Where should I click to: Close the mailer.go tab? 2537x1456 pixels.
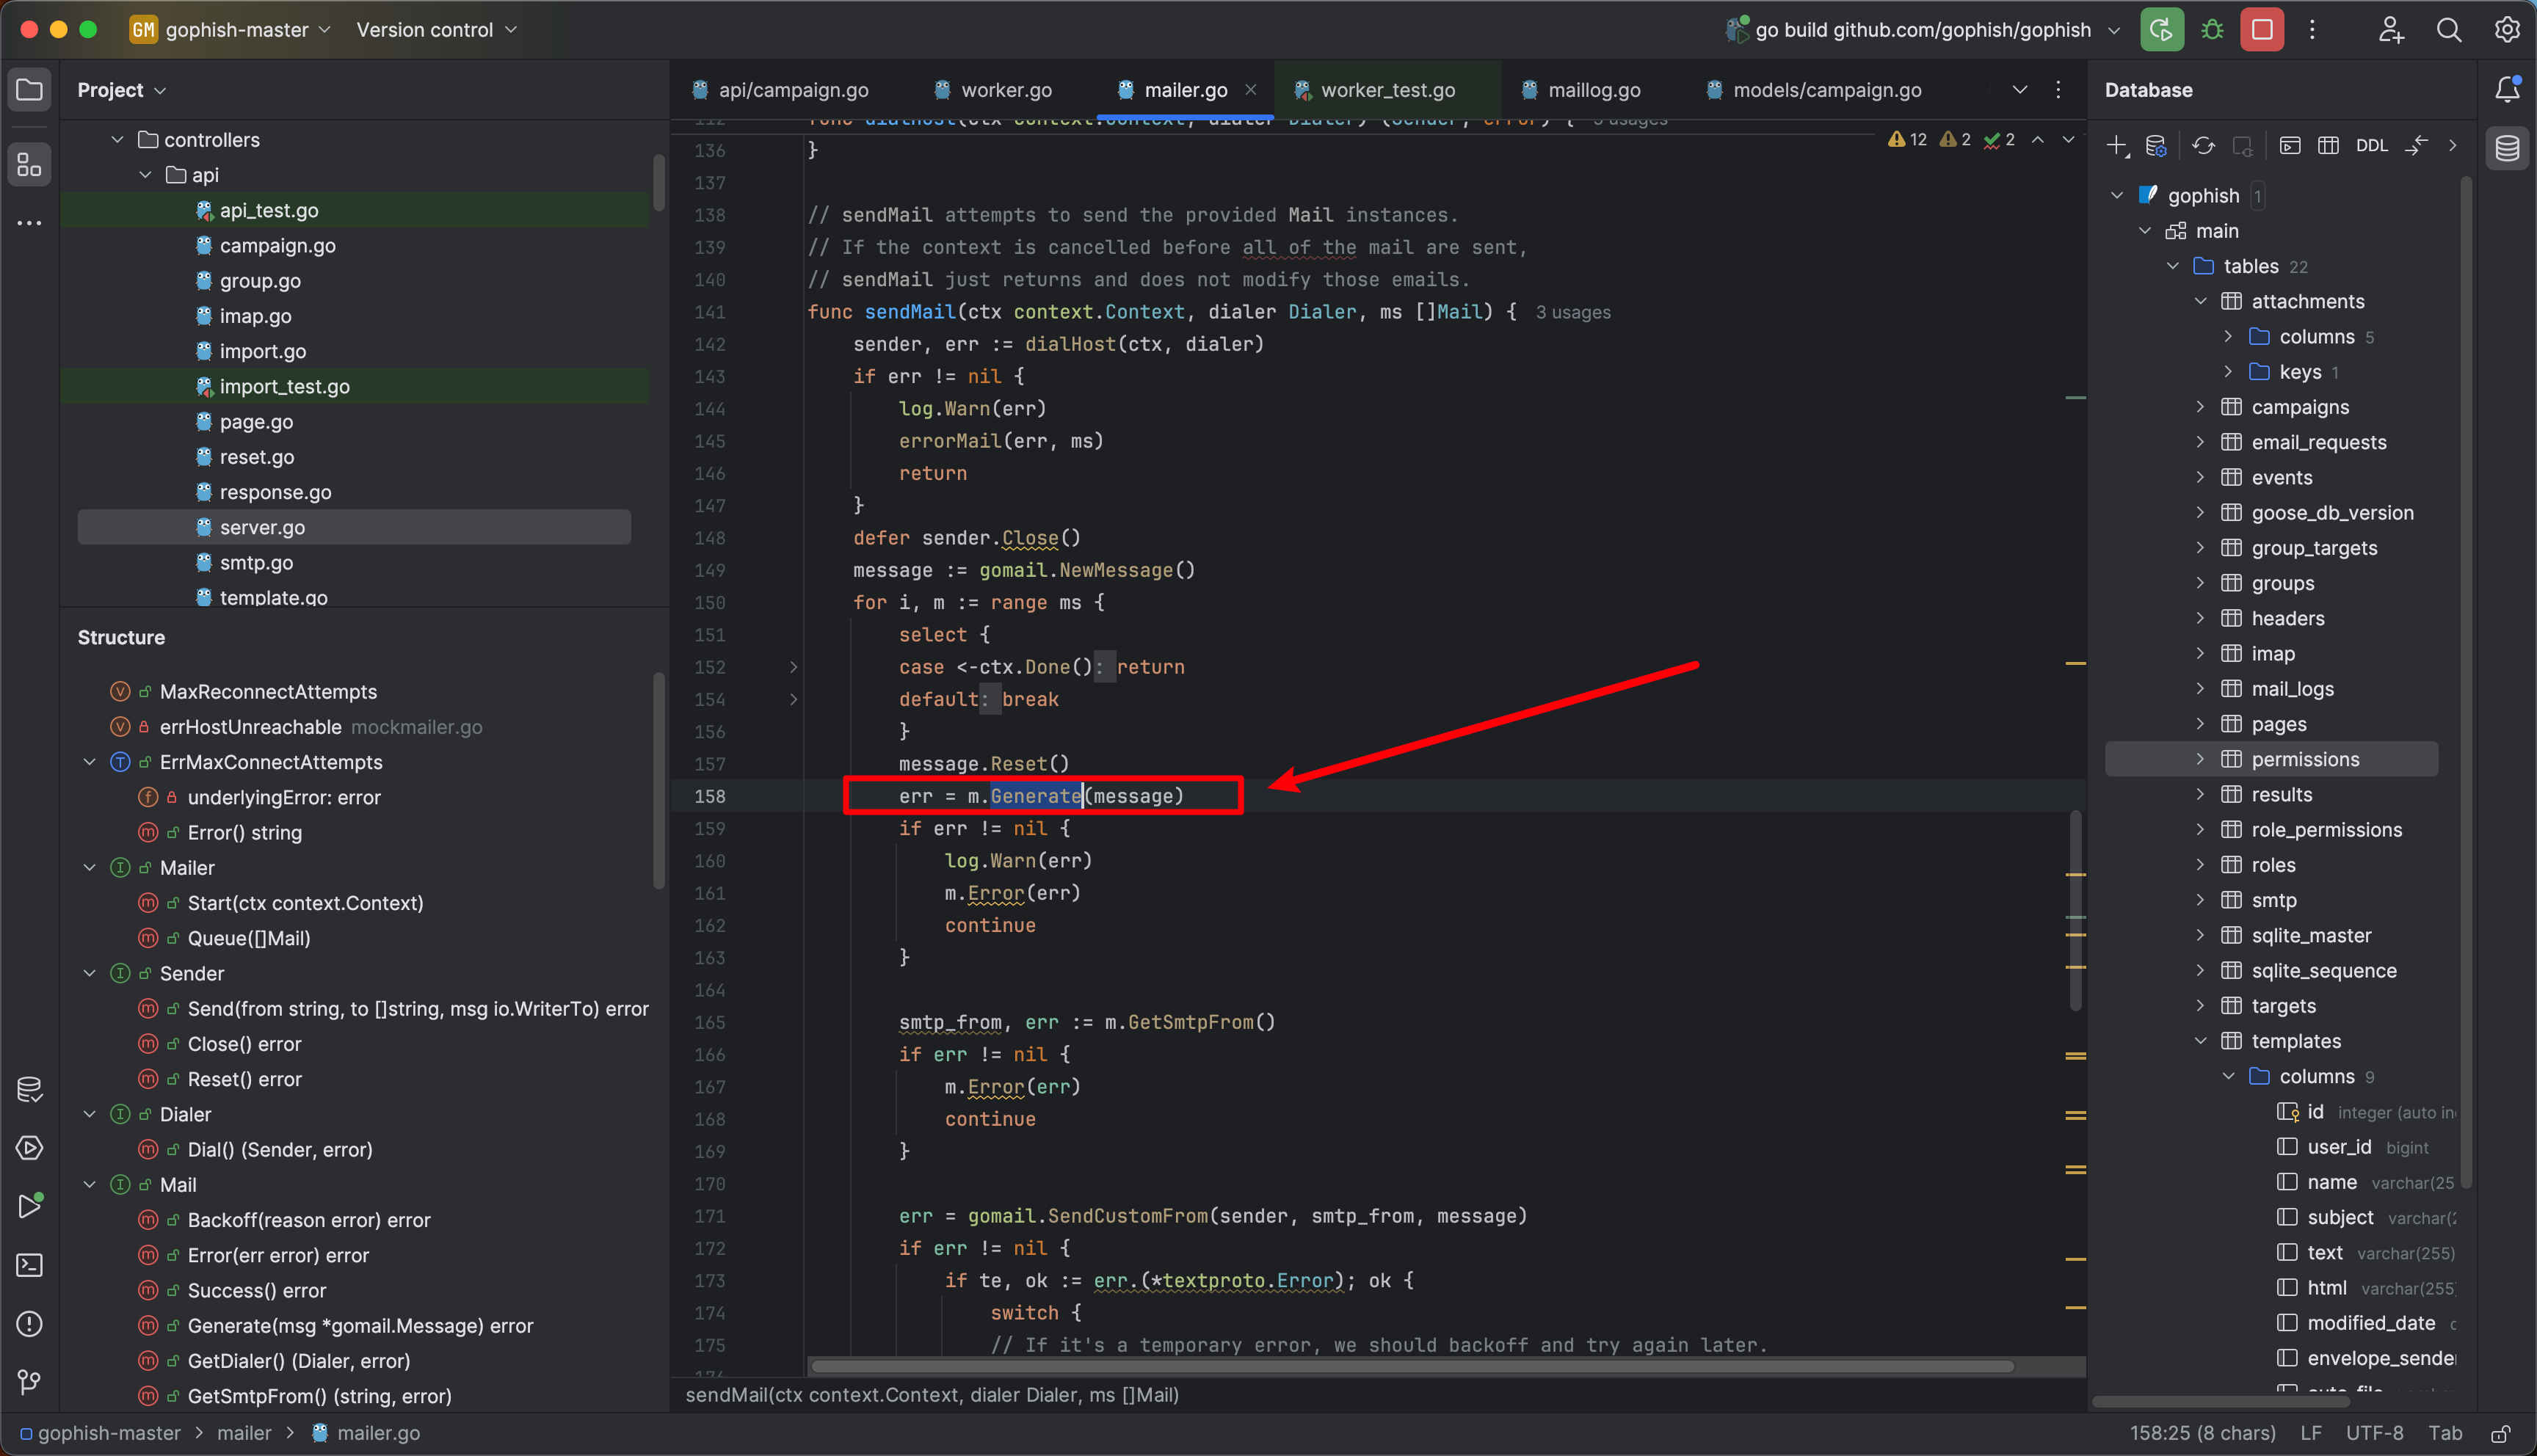[1250, 90]
